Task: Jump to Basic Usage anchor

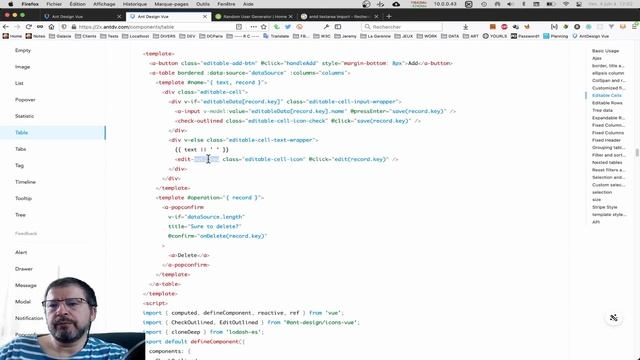Action: [605, 51]
